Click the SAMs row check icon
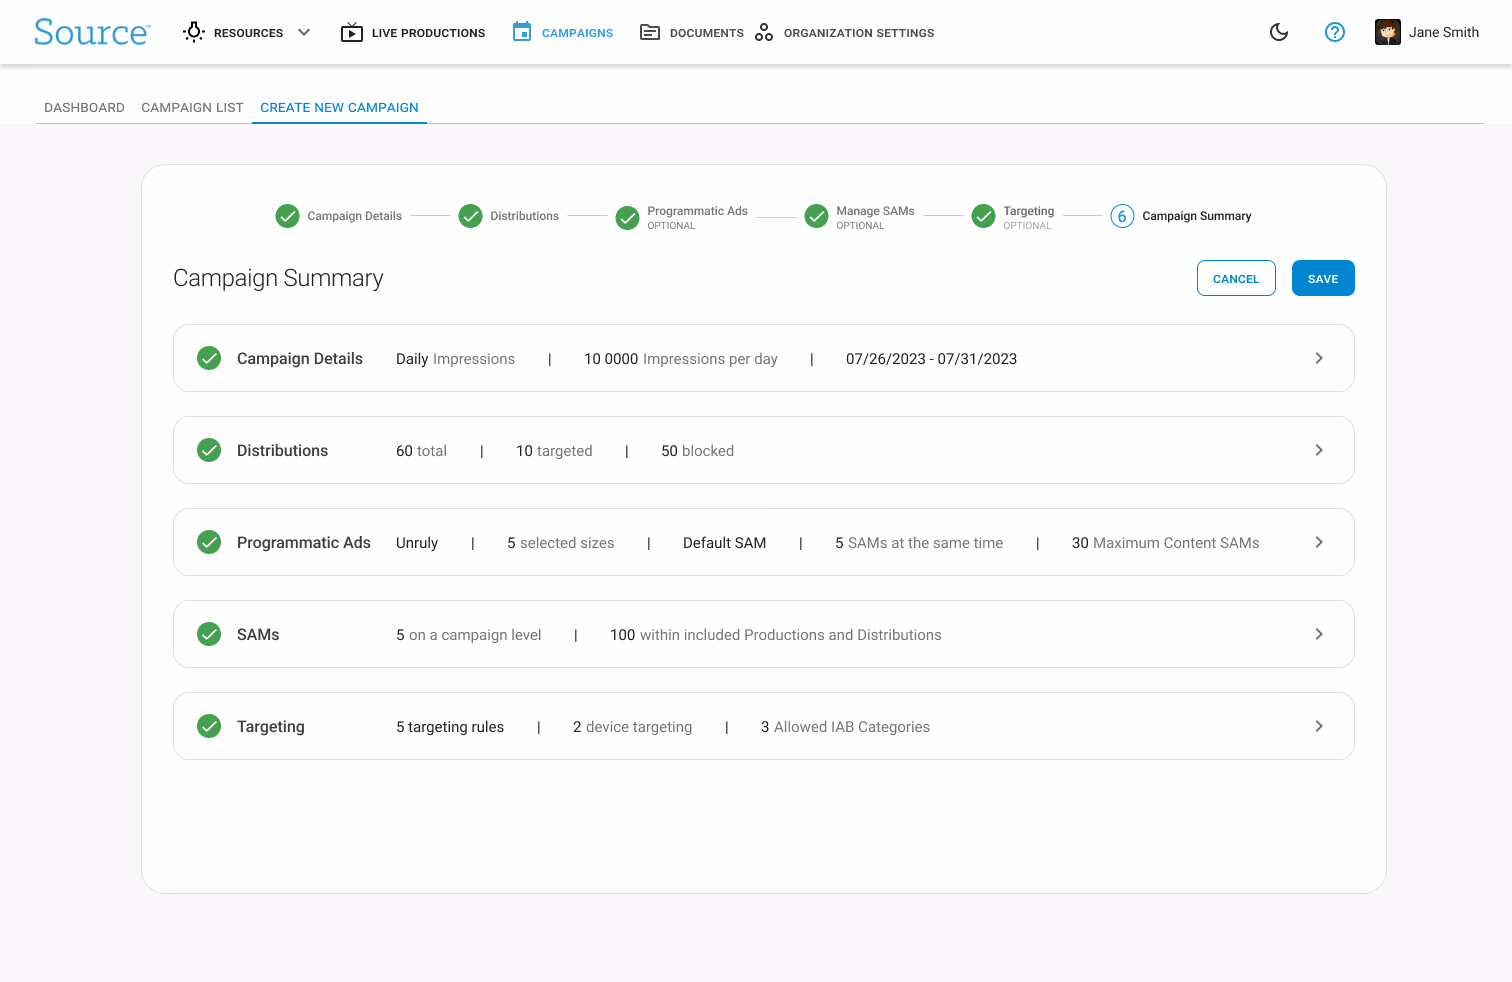This screenshot has width=1512, height=982. pyautogui.click(x=209, y=634)
